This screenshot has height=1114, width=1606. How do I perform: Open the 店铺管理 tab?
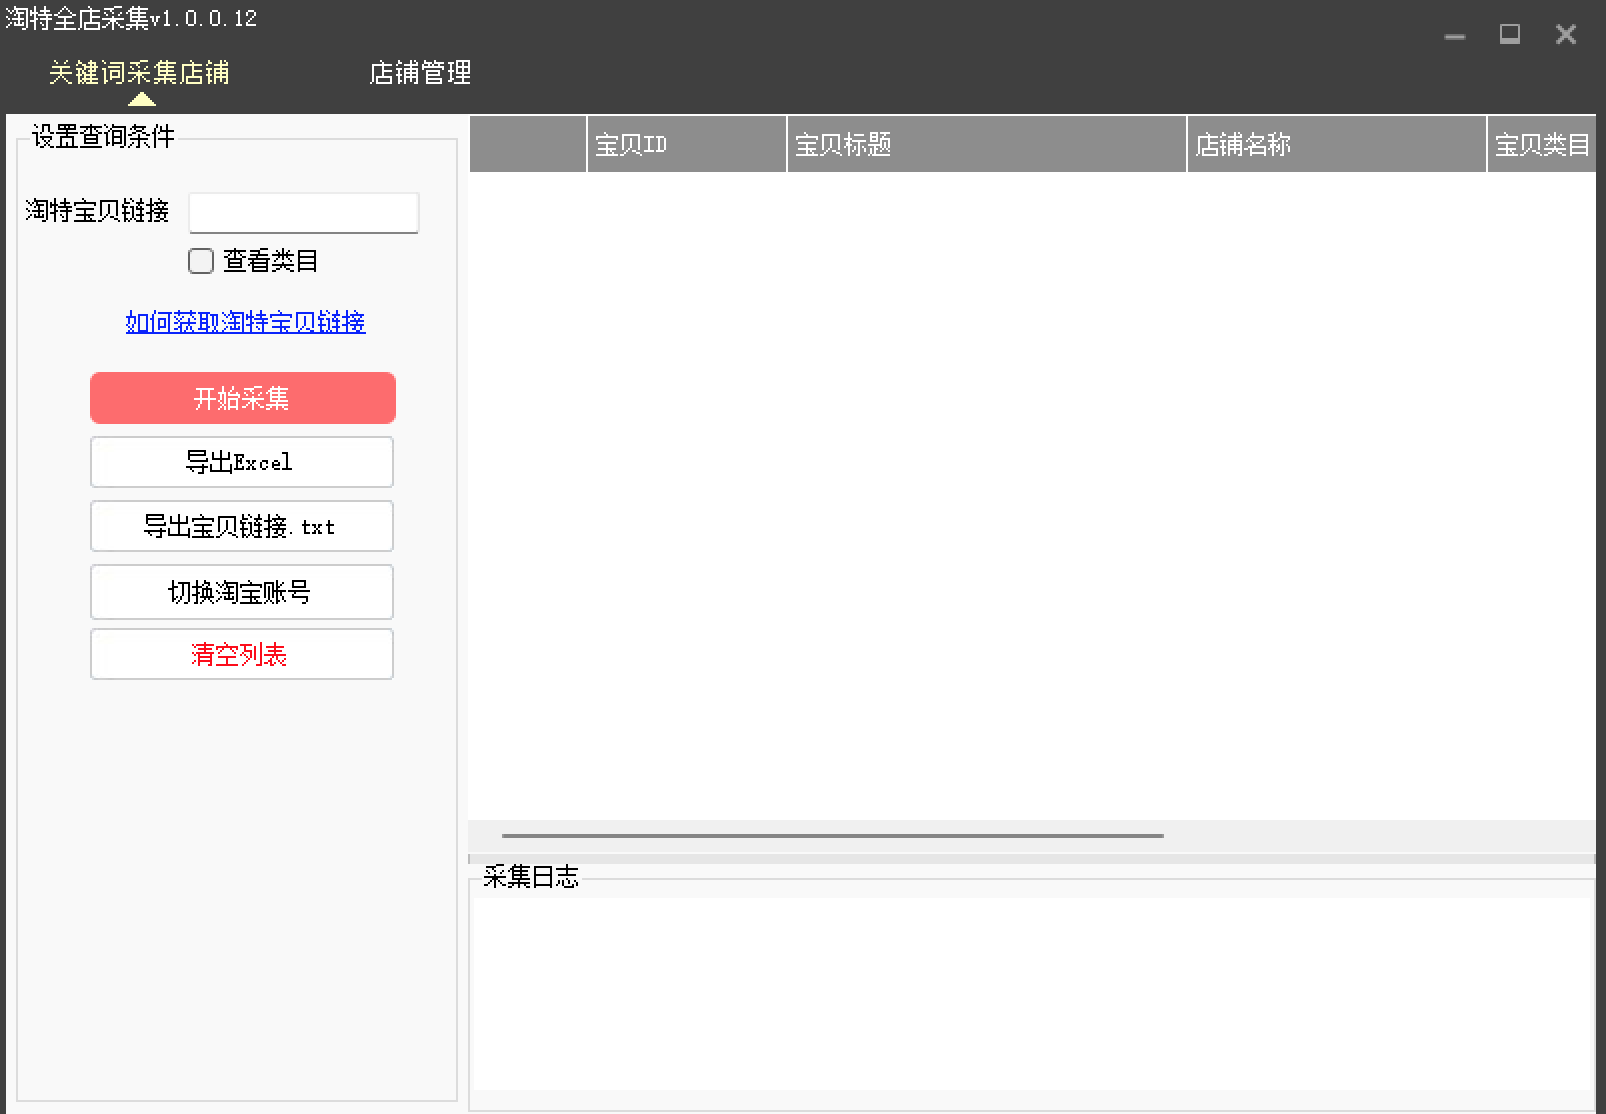pyautogui.click(x=420, y=73)
